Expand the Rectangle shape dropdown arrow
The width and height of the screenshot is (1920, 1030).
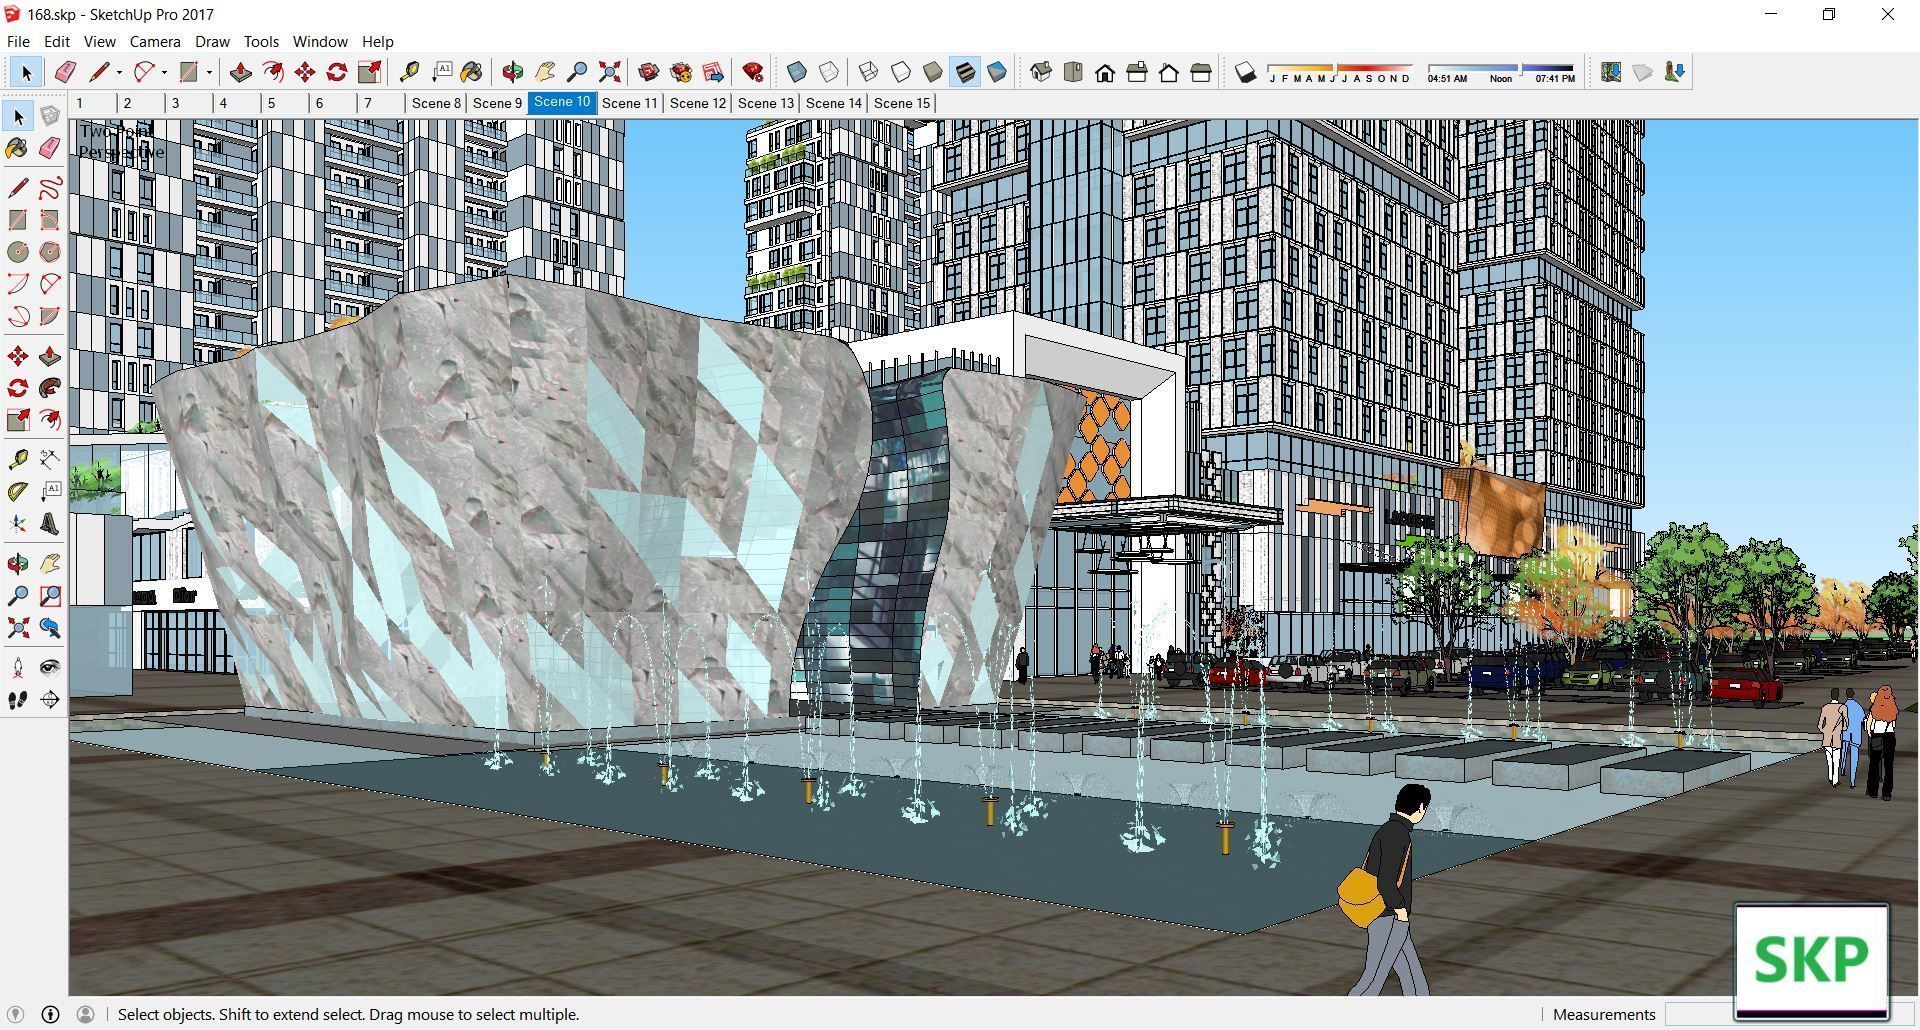209,72
